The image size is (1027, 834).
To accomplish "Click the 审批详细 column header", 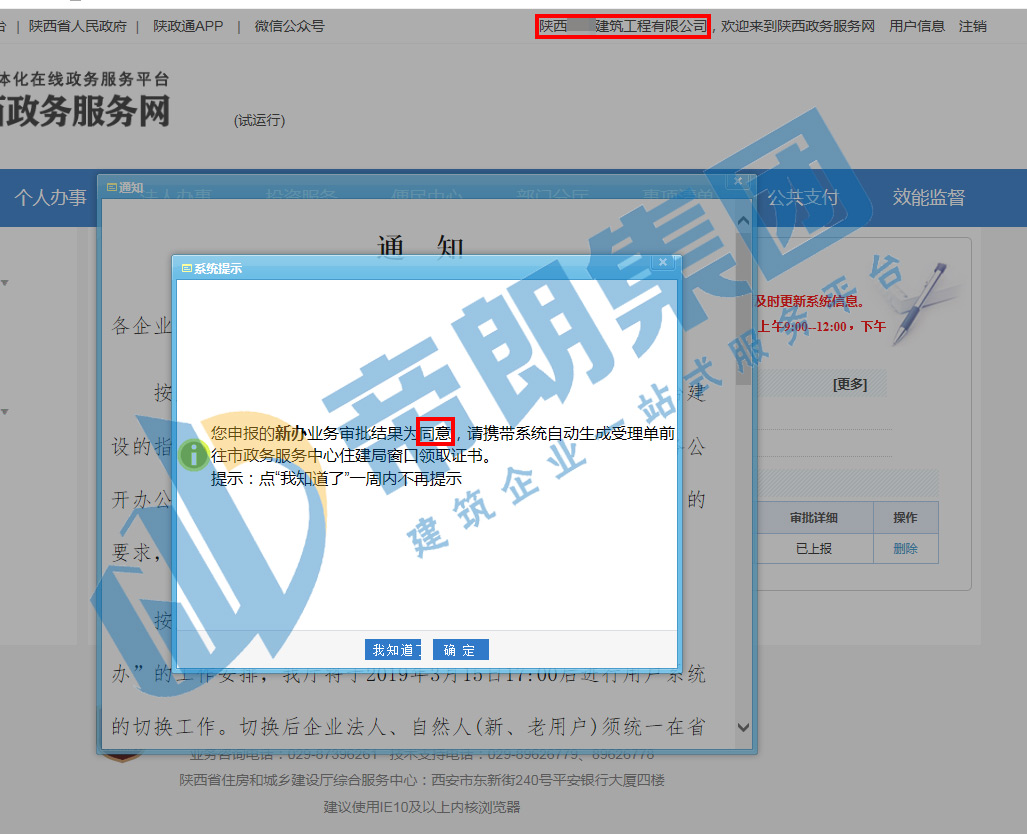I will pyautogui.click(x=814, y=518).
